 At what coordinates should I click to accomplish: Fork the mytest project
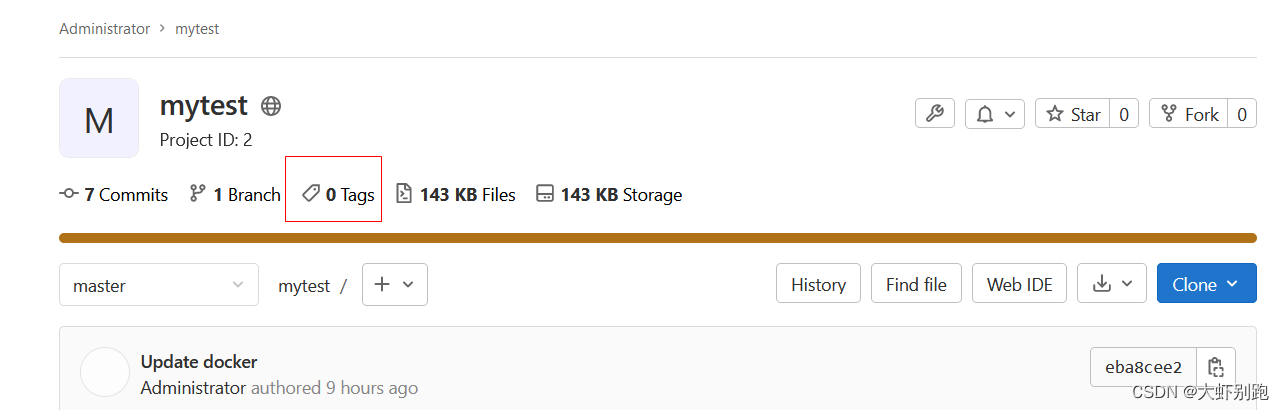point(1189,114)
